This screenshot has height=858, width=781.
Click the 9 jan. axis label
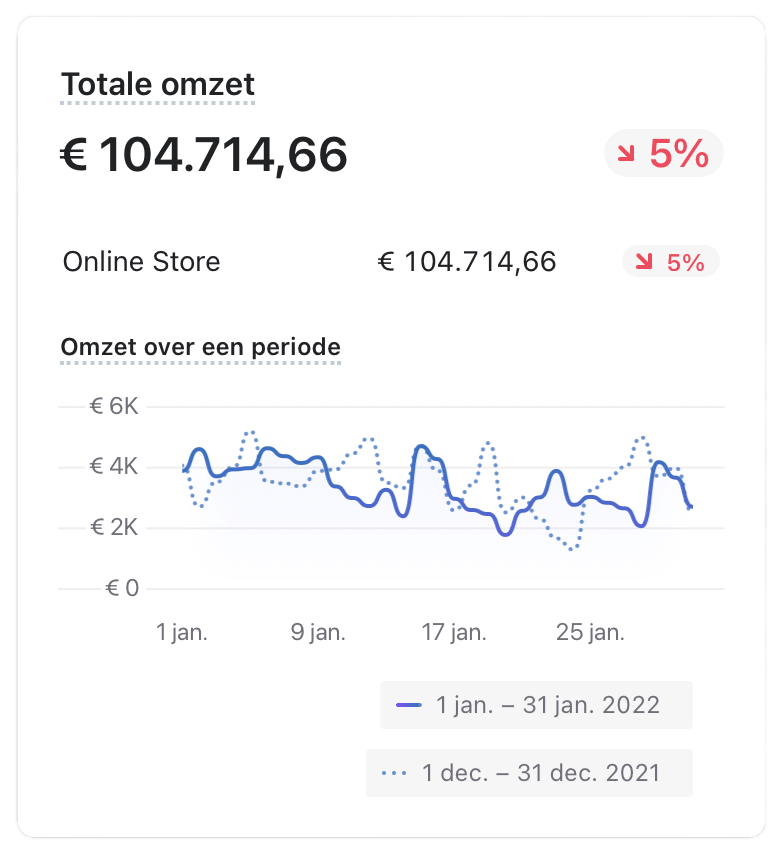coord(318,632)
